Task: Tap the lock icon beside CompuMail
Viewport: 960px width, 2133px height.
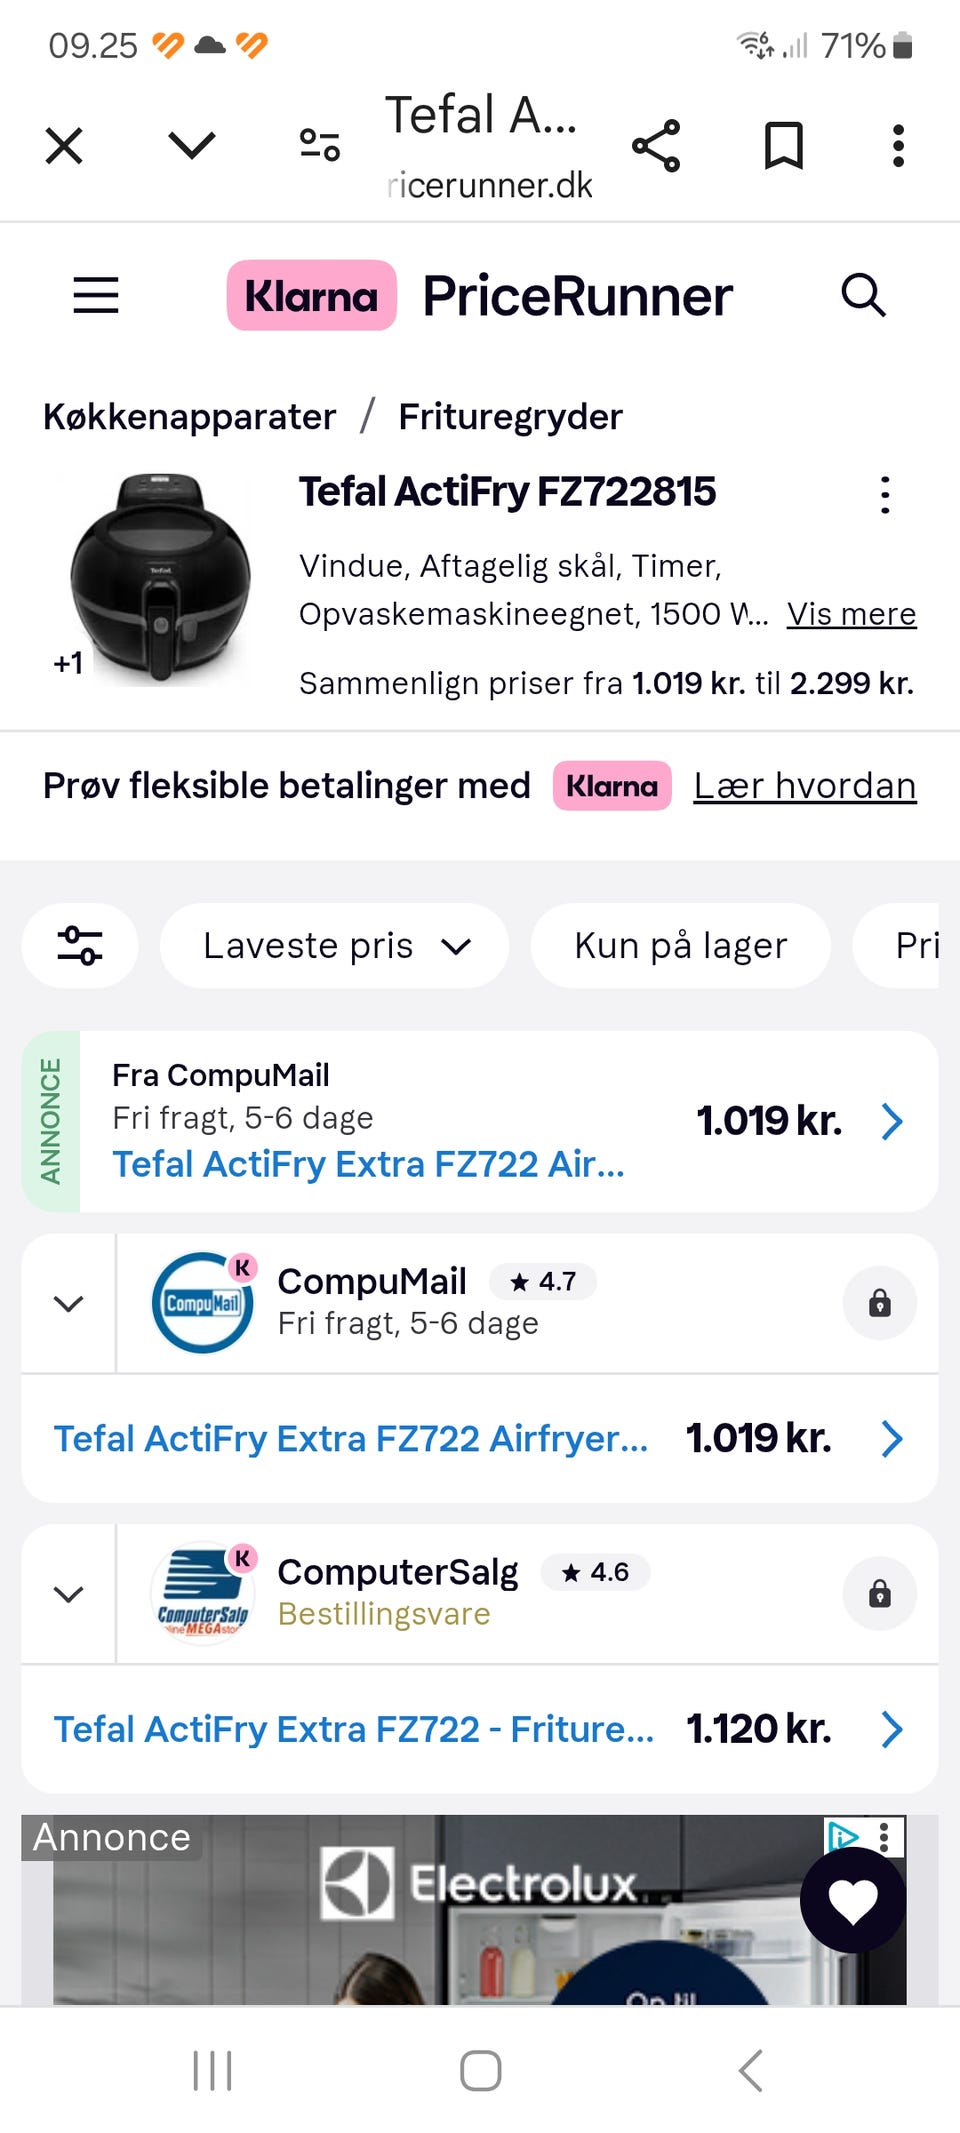Action: coord(879,1303)
